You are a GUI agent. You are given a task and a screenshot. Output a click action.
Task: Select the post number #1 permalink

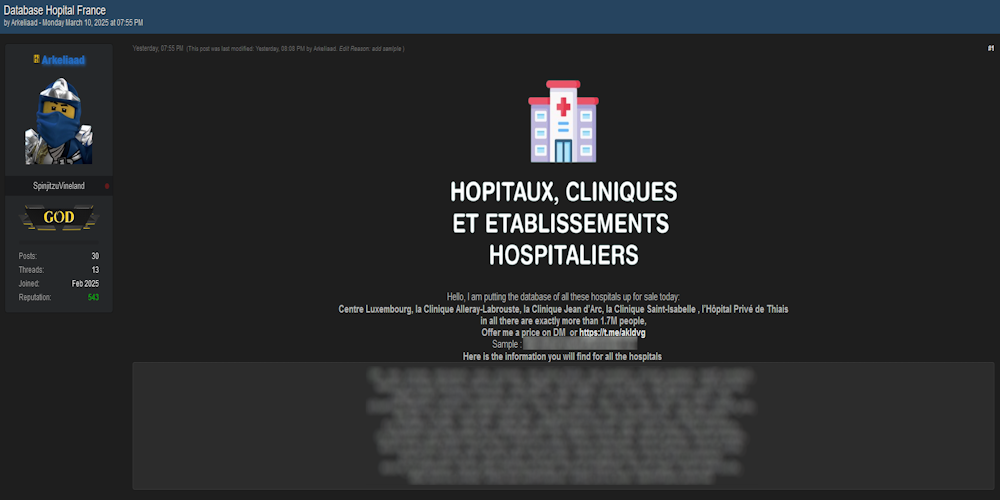[990, 48]
